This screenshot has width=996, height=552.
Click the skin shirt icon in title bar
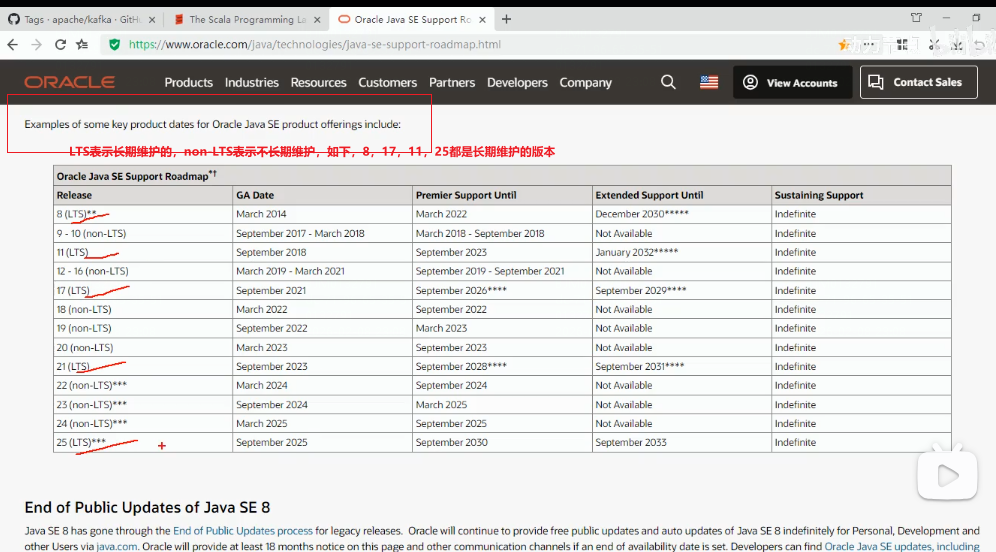coord(916,18)
